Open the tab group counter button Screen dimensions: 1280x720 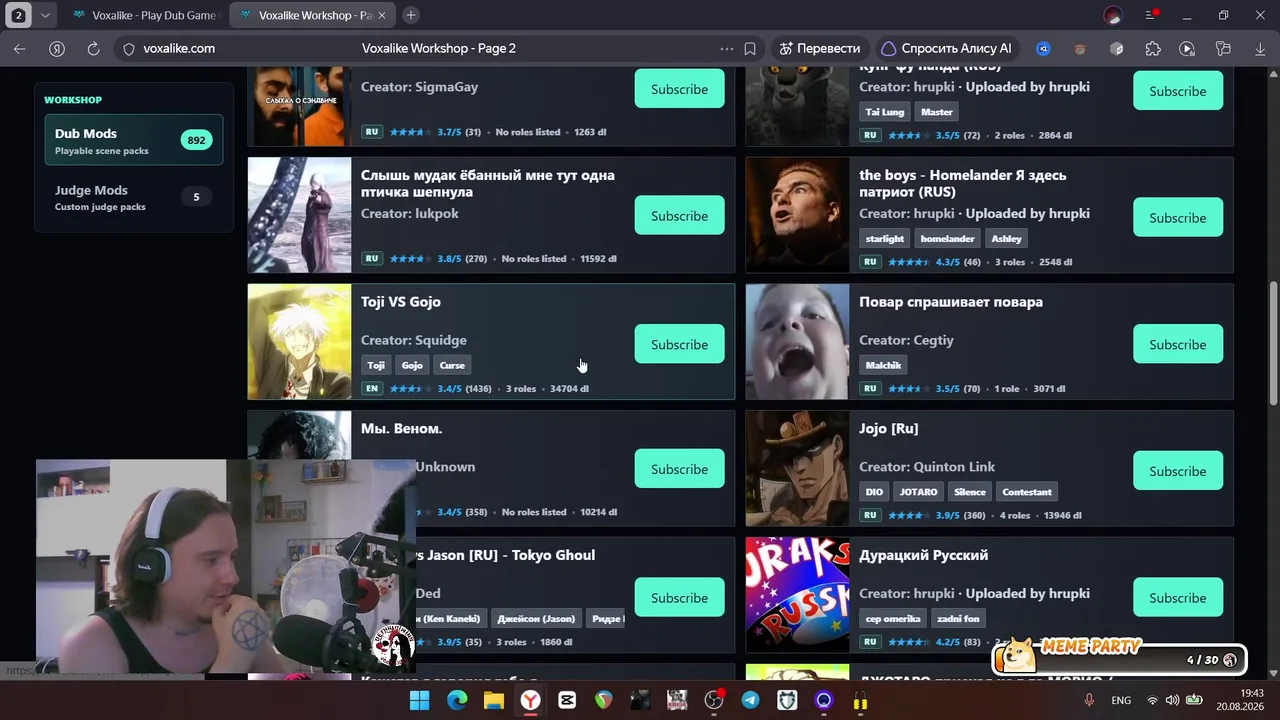[18, 15]
